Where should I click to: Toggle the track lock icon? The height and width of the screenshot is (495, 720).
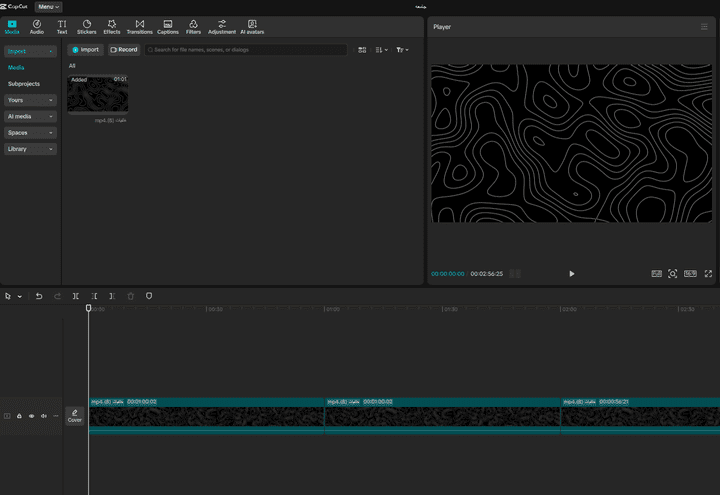19,416
